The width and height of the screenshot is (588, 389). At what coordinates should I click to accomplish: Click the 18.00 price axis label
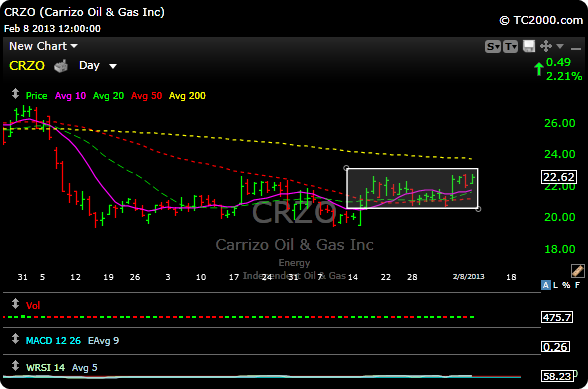click(x=560, y=249)
